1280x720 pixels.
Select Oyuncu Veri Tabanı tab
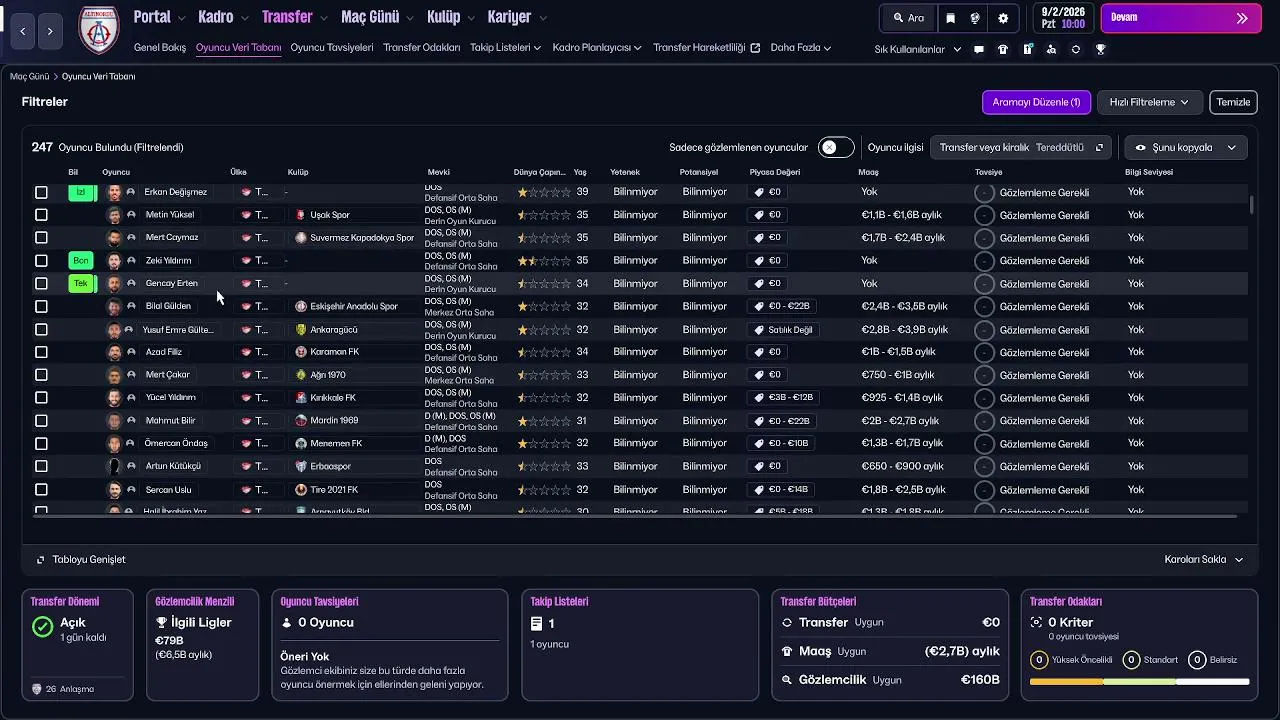(x=238, y=48)
